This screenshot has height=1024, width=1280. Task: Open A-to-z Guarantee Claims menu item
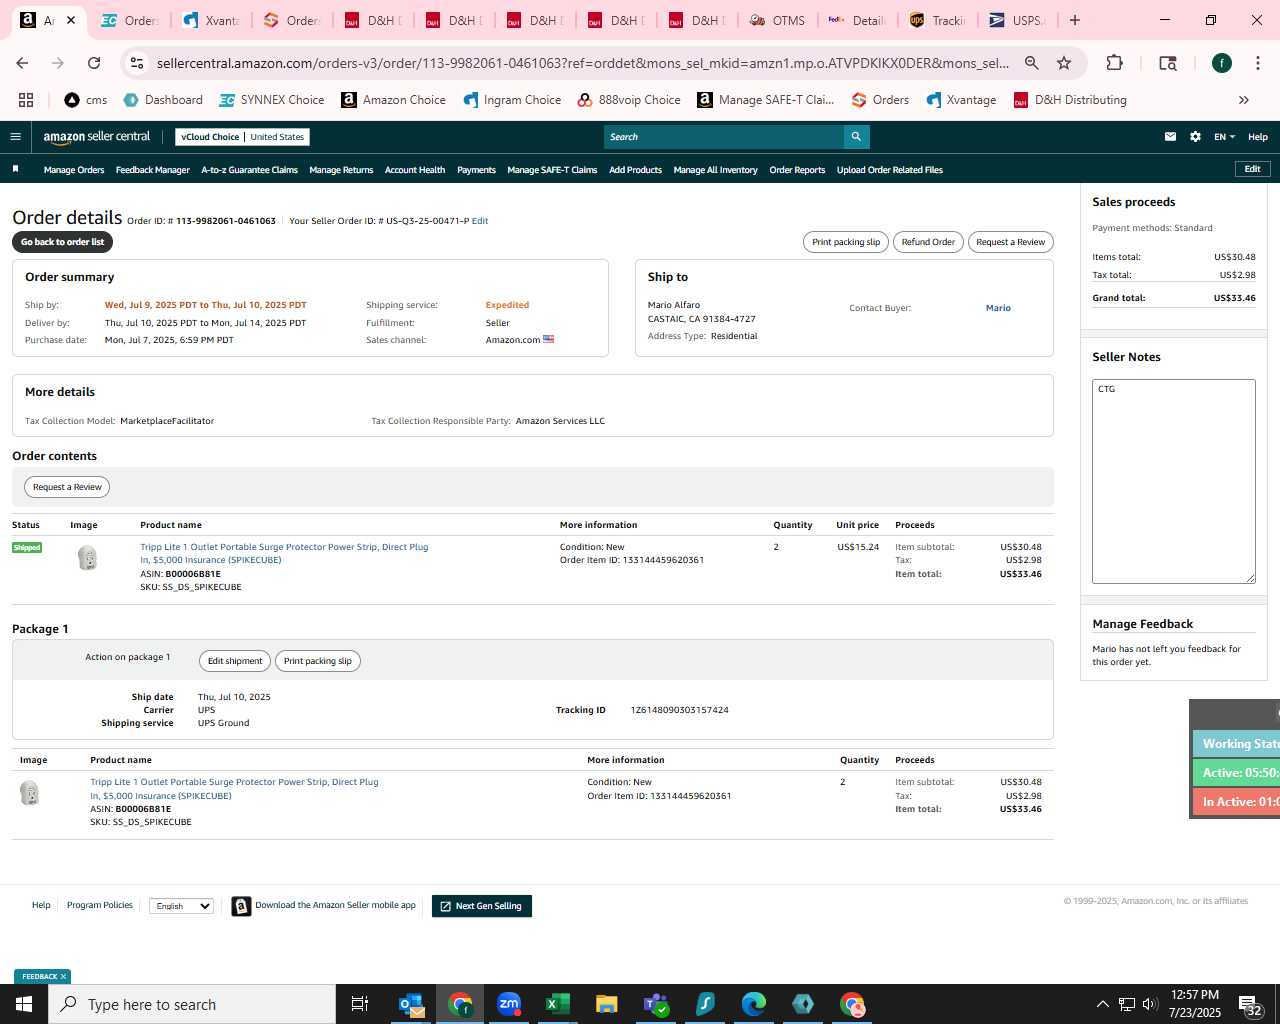pyautogui.click(x=250, y=170)
